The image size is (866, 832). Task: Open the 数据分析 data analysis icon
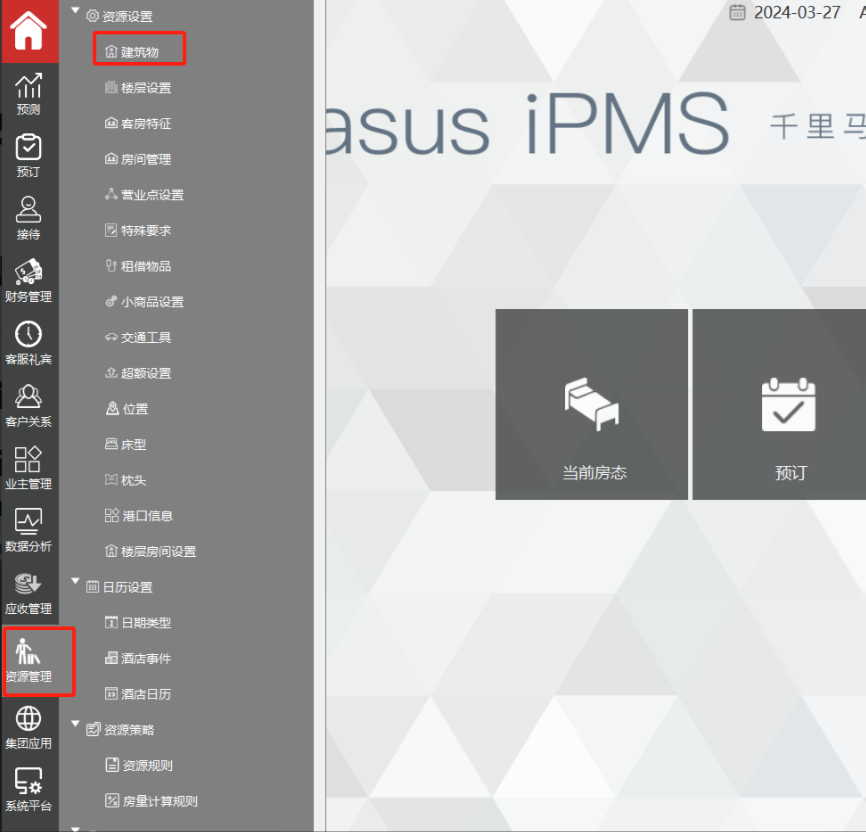29,529
